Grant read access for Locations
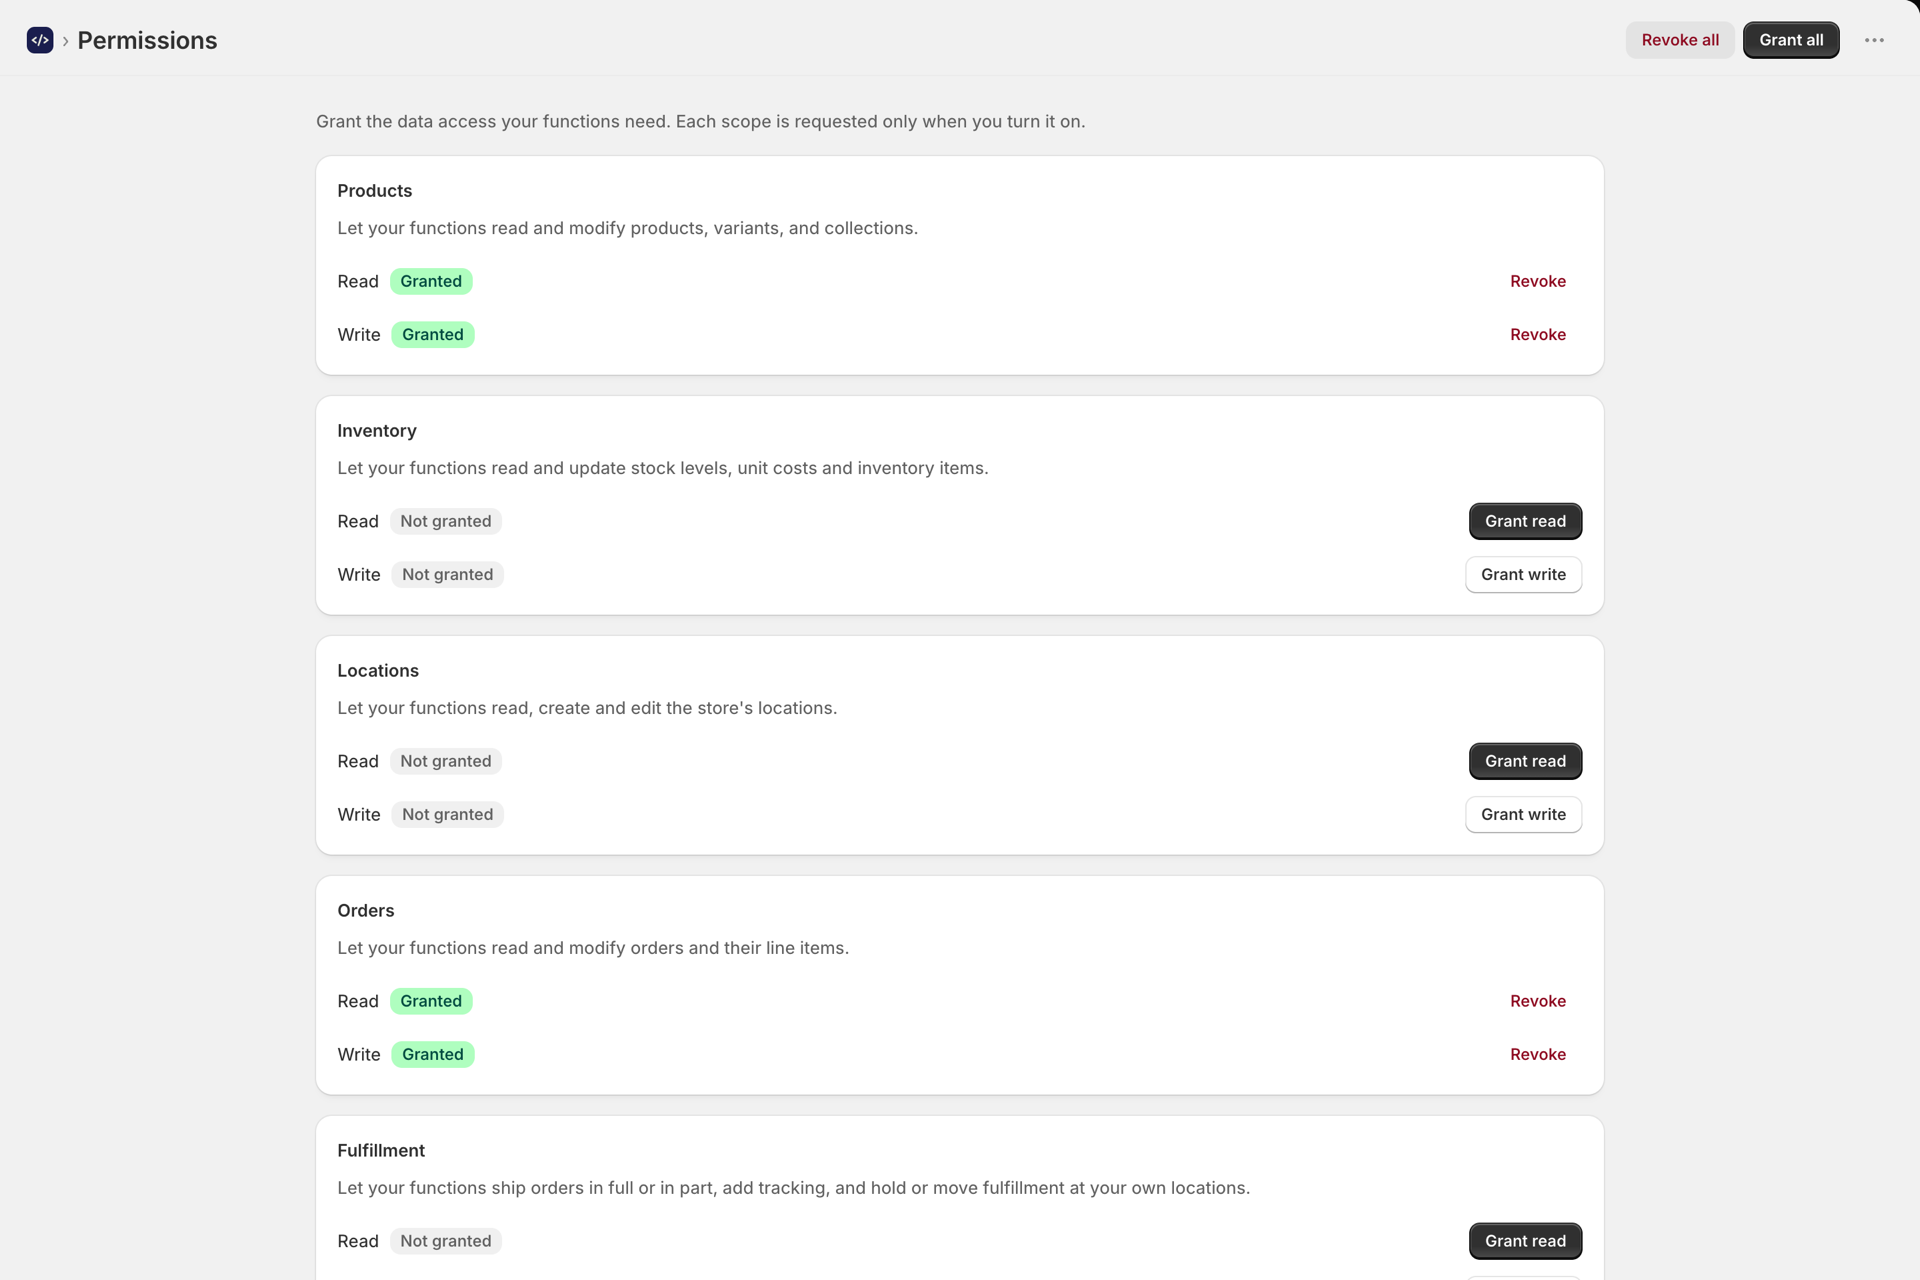1920x1280 pixels. (1525, 761)
